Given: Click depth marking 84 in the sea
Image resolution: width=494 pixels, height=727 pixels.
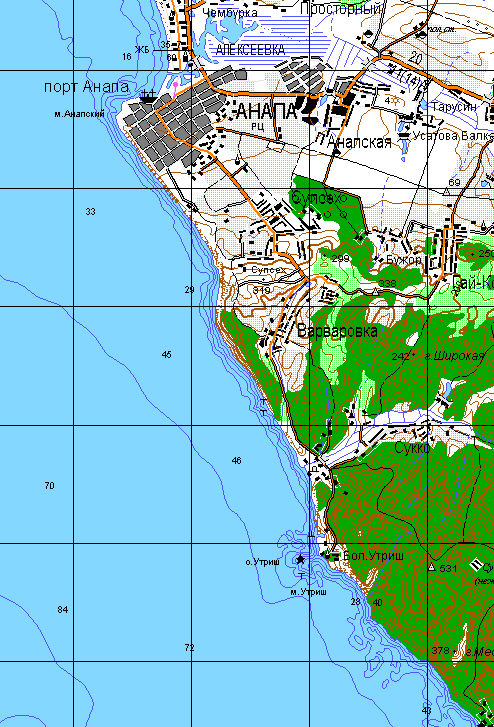Looking at the screenshot, I should pyautogui.click(x=63, y=610).
